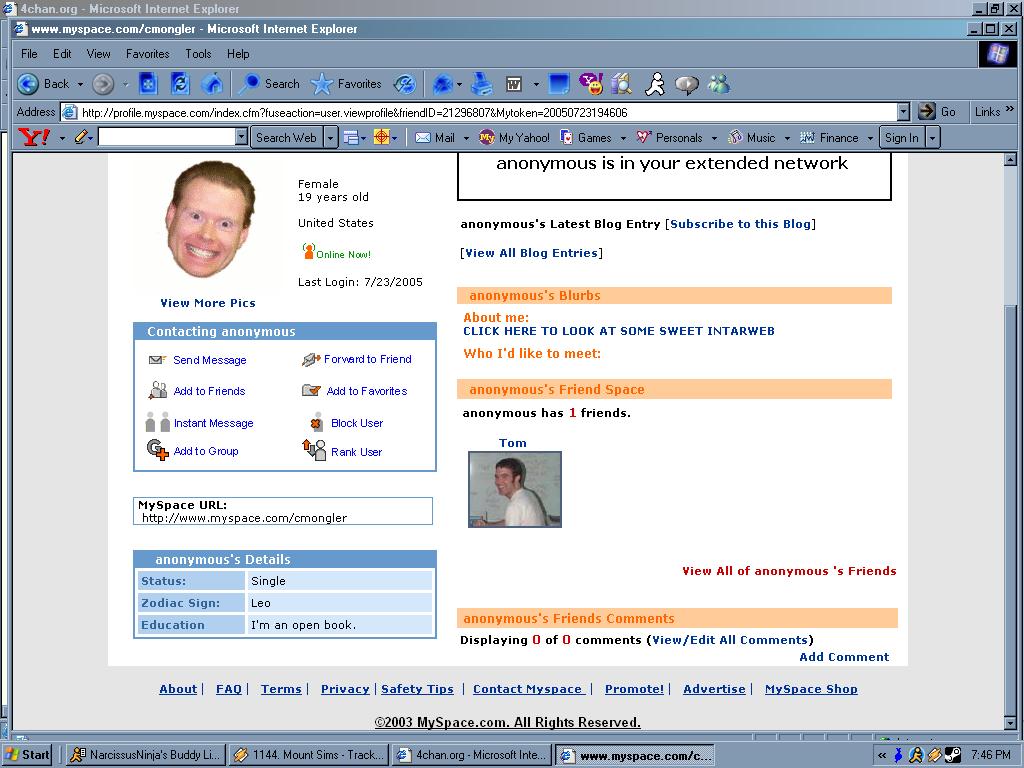Image resolution: width=1024 pixels, height=768 pixels.
Task: Click the Yahoo Messenger smiley icon
Action: (x=591, y=84)
